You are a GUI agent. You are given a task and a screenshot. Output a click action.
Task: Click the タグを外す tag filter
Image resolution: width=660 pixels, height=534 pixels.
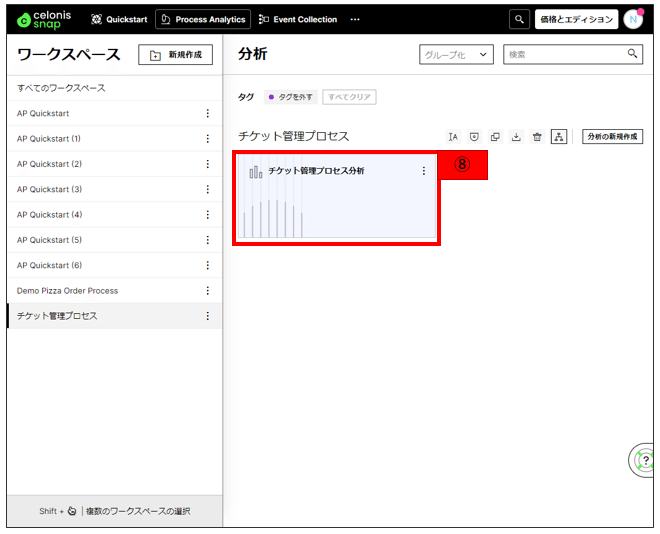(290, 97)
